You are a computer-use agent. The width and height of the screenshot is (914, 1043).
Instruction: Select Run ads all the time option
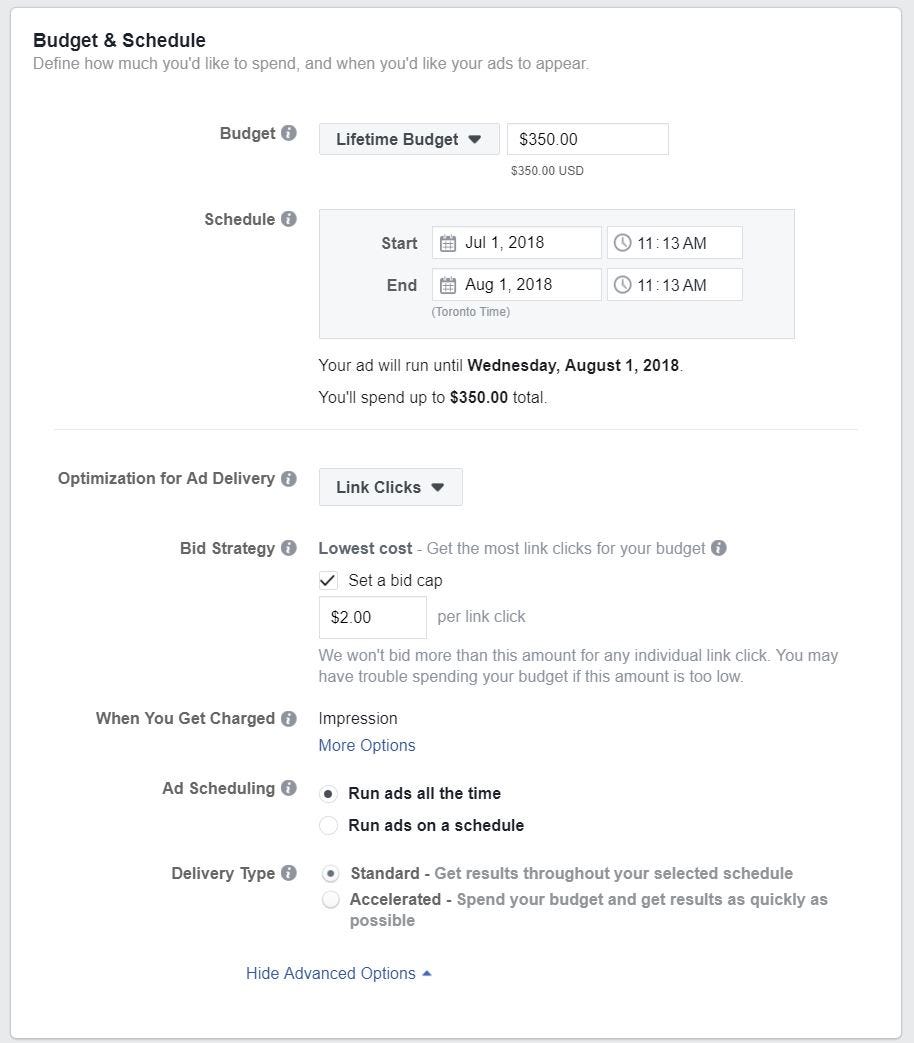coord(328,793)
